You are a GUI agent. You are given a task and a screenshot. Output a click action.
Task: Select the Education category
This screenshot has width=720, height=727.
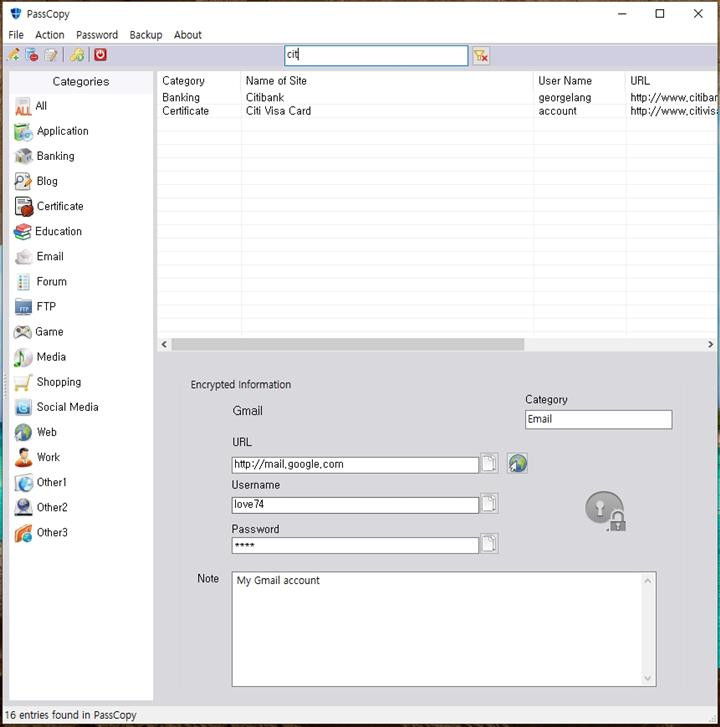(48, 231)
